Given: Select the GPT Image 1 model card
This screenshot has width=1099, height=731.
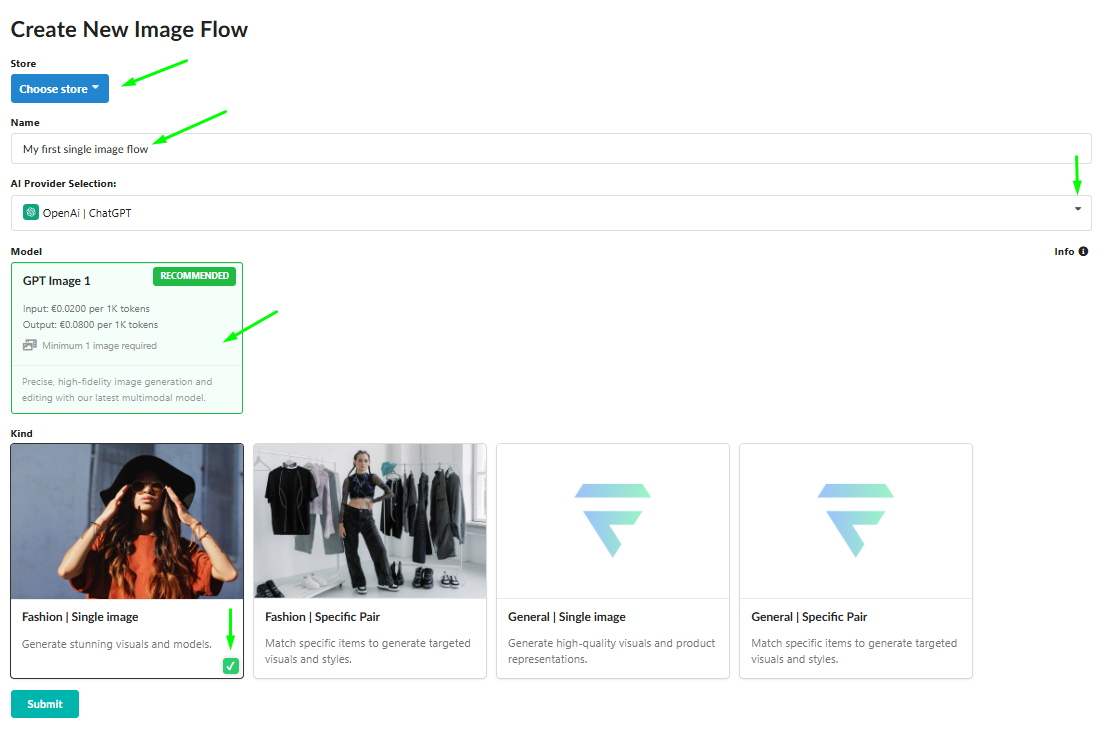Looking at the screenshot, I should (127, 338).
